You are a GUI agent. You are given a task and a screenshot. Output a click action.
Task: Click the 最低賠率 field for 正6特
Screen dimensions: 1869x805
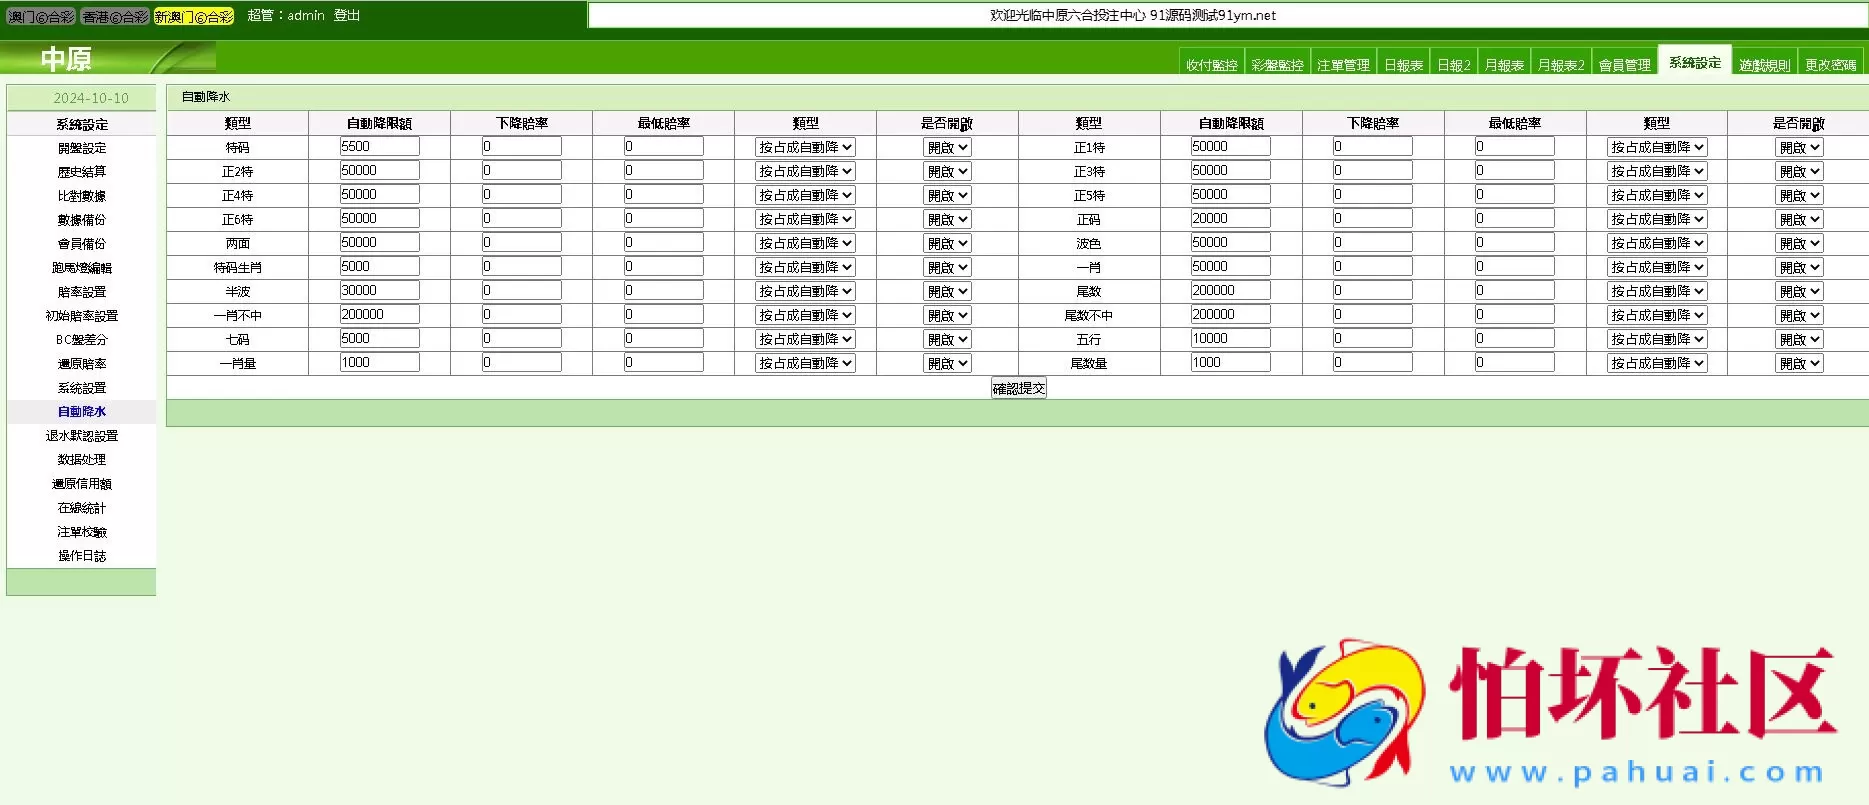click(663, 218)
